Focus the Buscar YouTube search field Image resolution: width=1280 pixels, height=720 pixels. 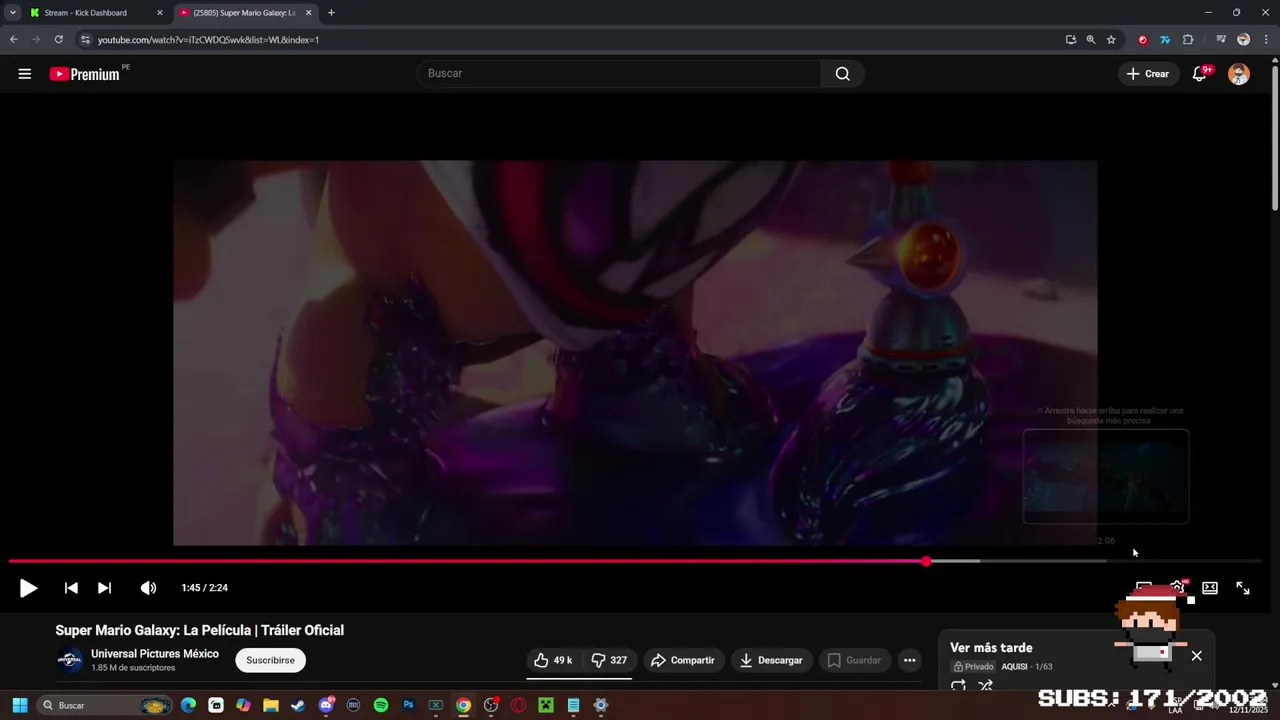pos(619,74)
